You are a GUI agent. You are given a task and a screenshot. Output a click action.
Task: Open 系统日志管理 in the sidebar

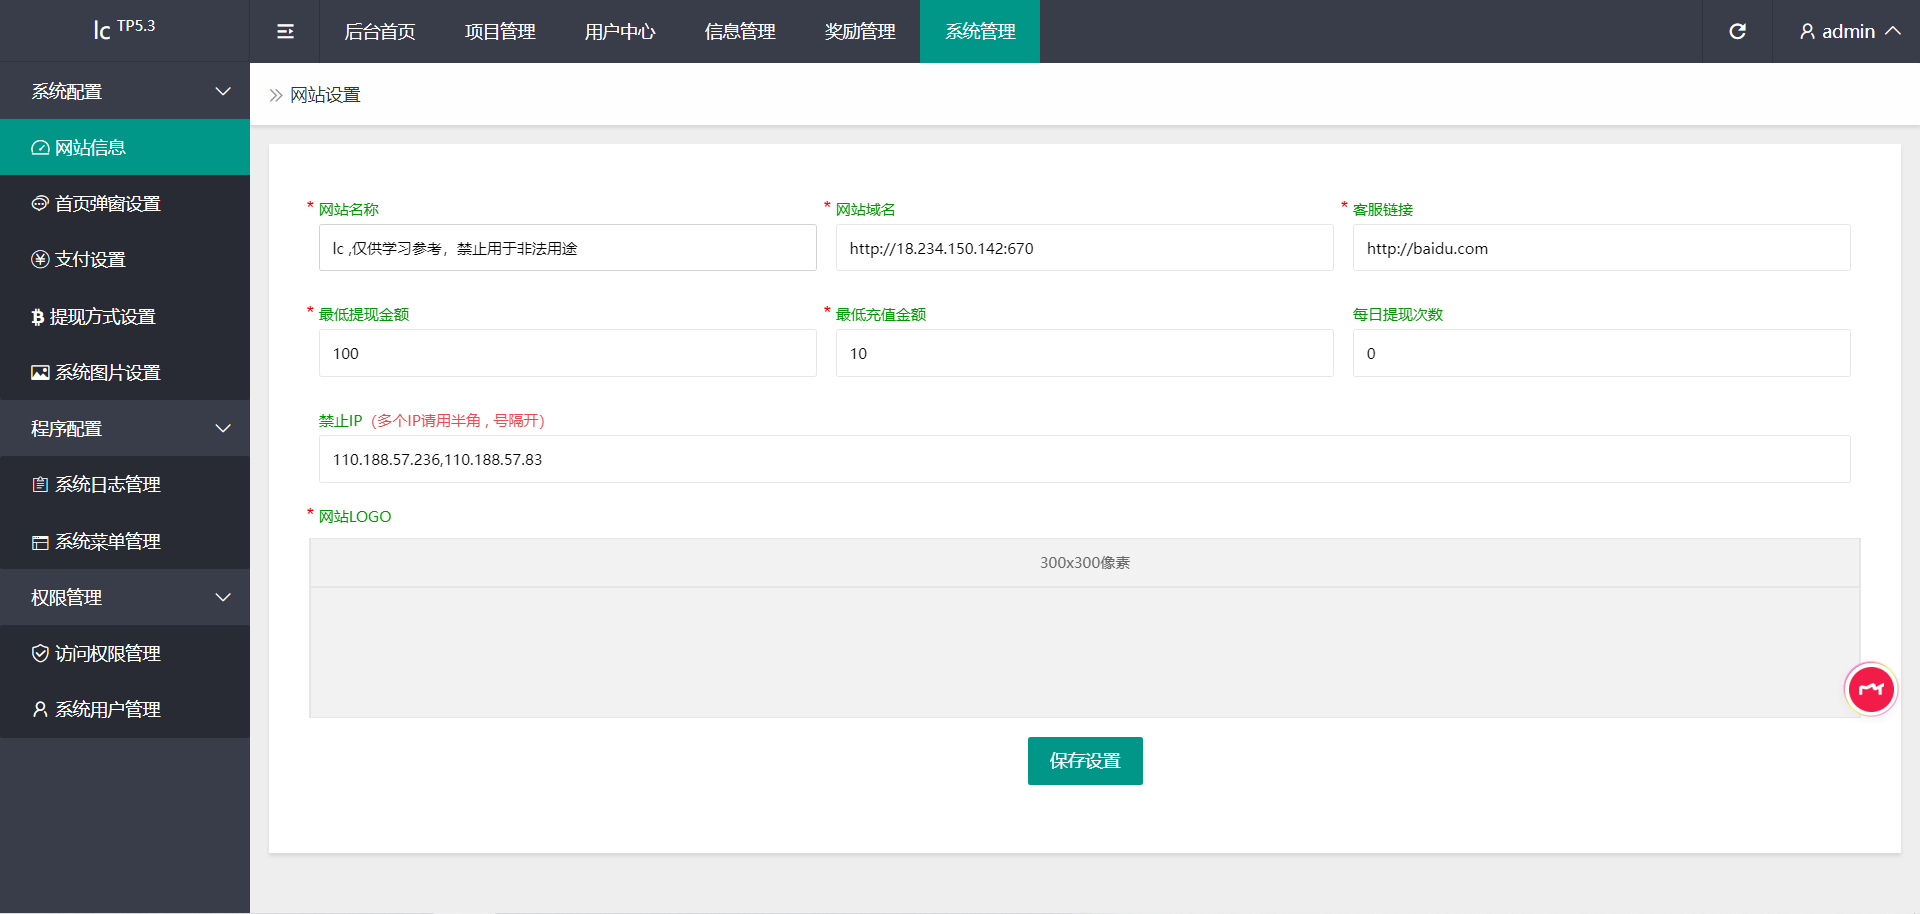pos(107,485)
